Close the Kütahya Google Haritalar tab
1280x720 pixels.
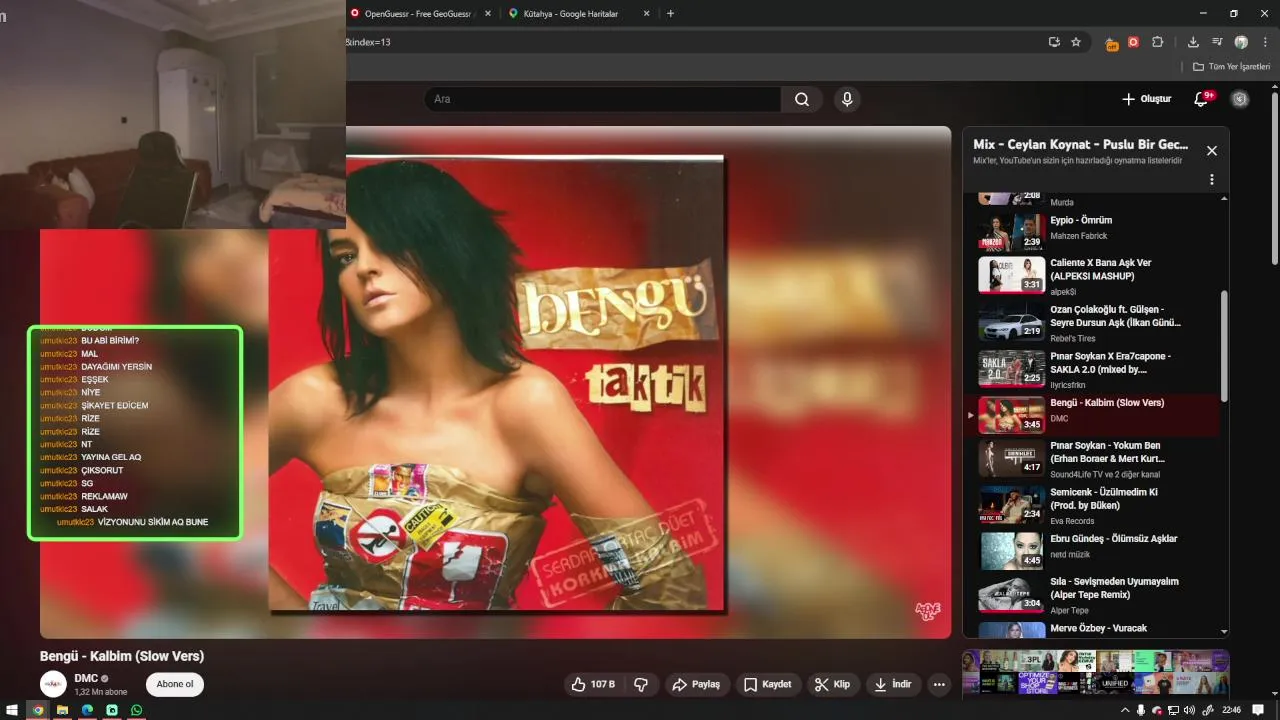click(646, 13)
